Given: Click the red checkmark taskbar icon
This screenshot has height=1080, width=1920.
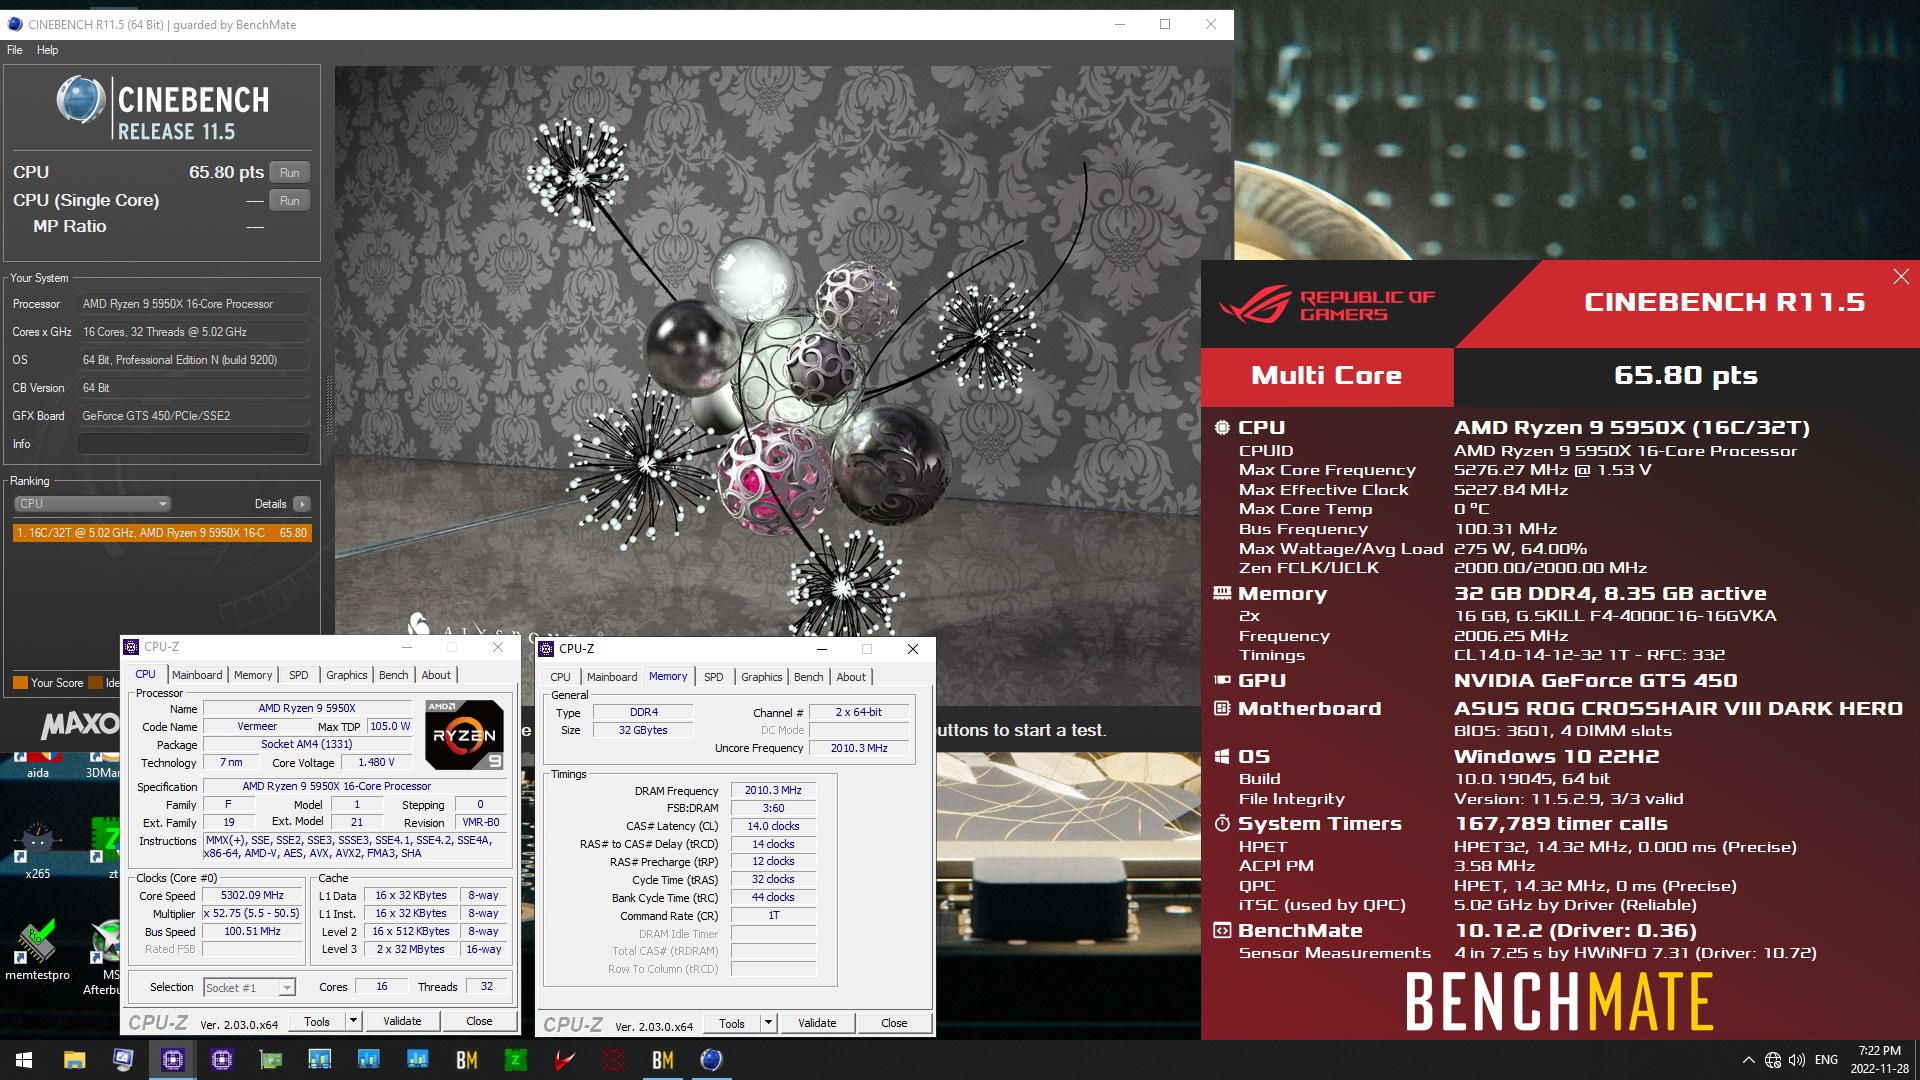Looking at the screenshot, I should 564,1060.
